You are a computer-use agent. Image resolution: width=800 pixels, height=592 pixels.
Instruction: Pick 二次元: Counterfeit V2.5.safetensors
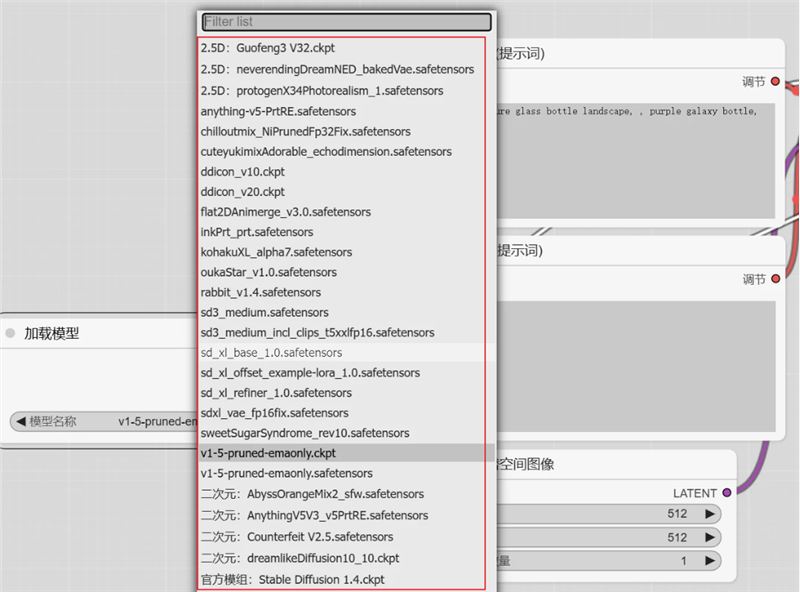tap(296, 537)
